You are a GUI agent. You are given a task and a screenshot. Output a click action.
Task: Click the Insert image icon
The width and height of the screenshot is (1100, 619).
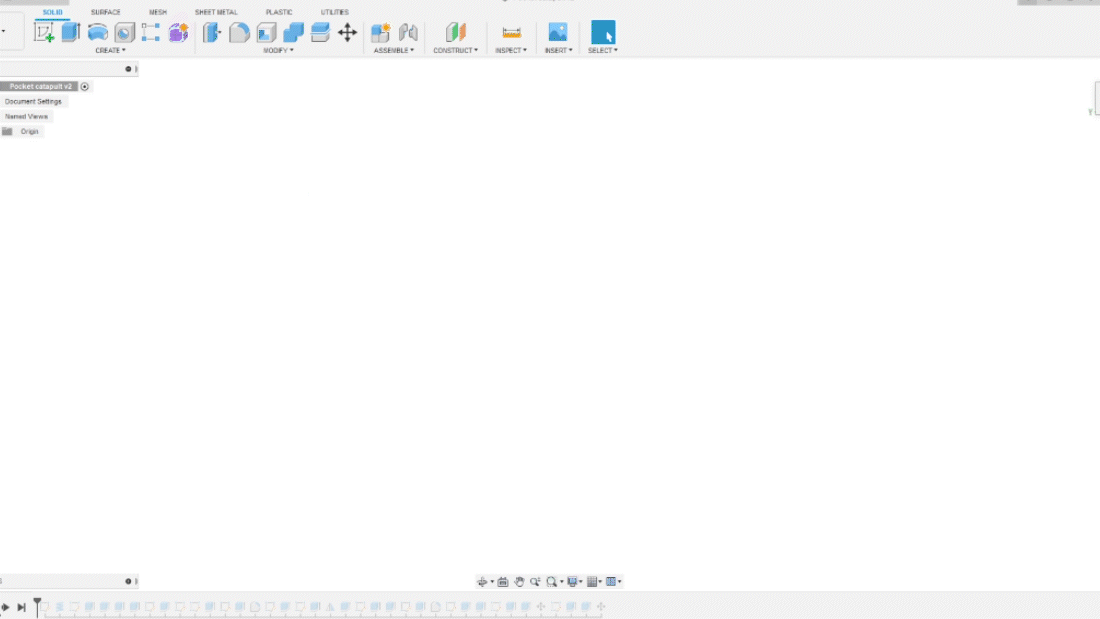click(558, 32)
